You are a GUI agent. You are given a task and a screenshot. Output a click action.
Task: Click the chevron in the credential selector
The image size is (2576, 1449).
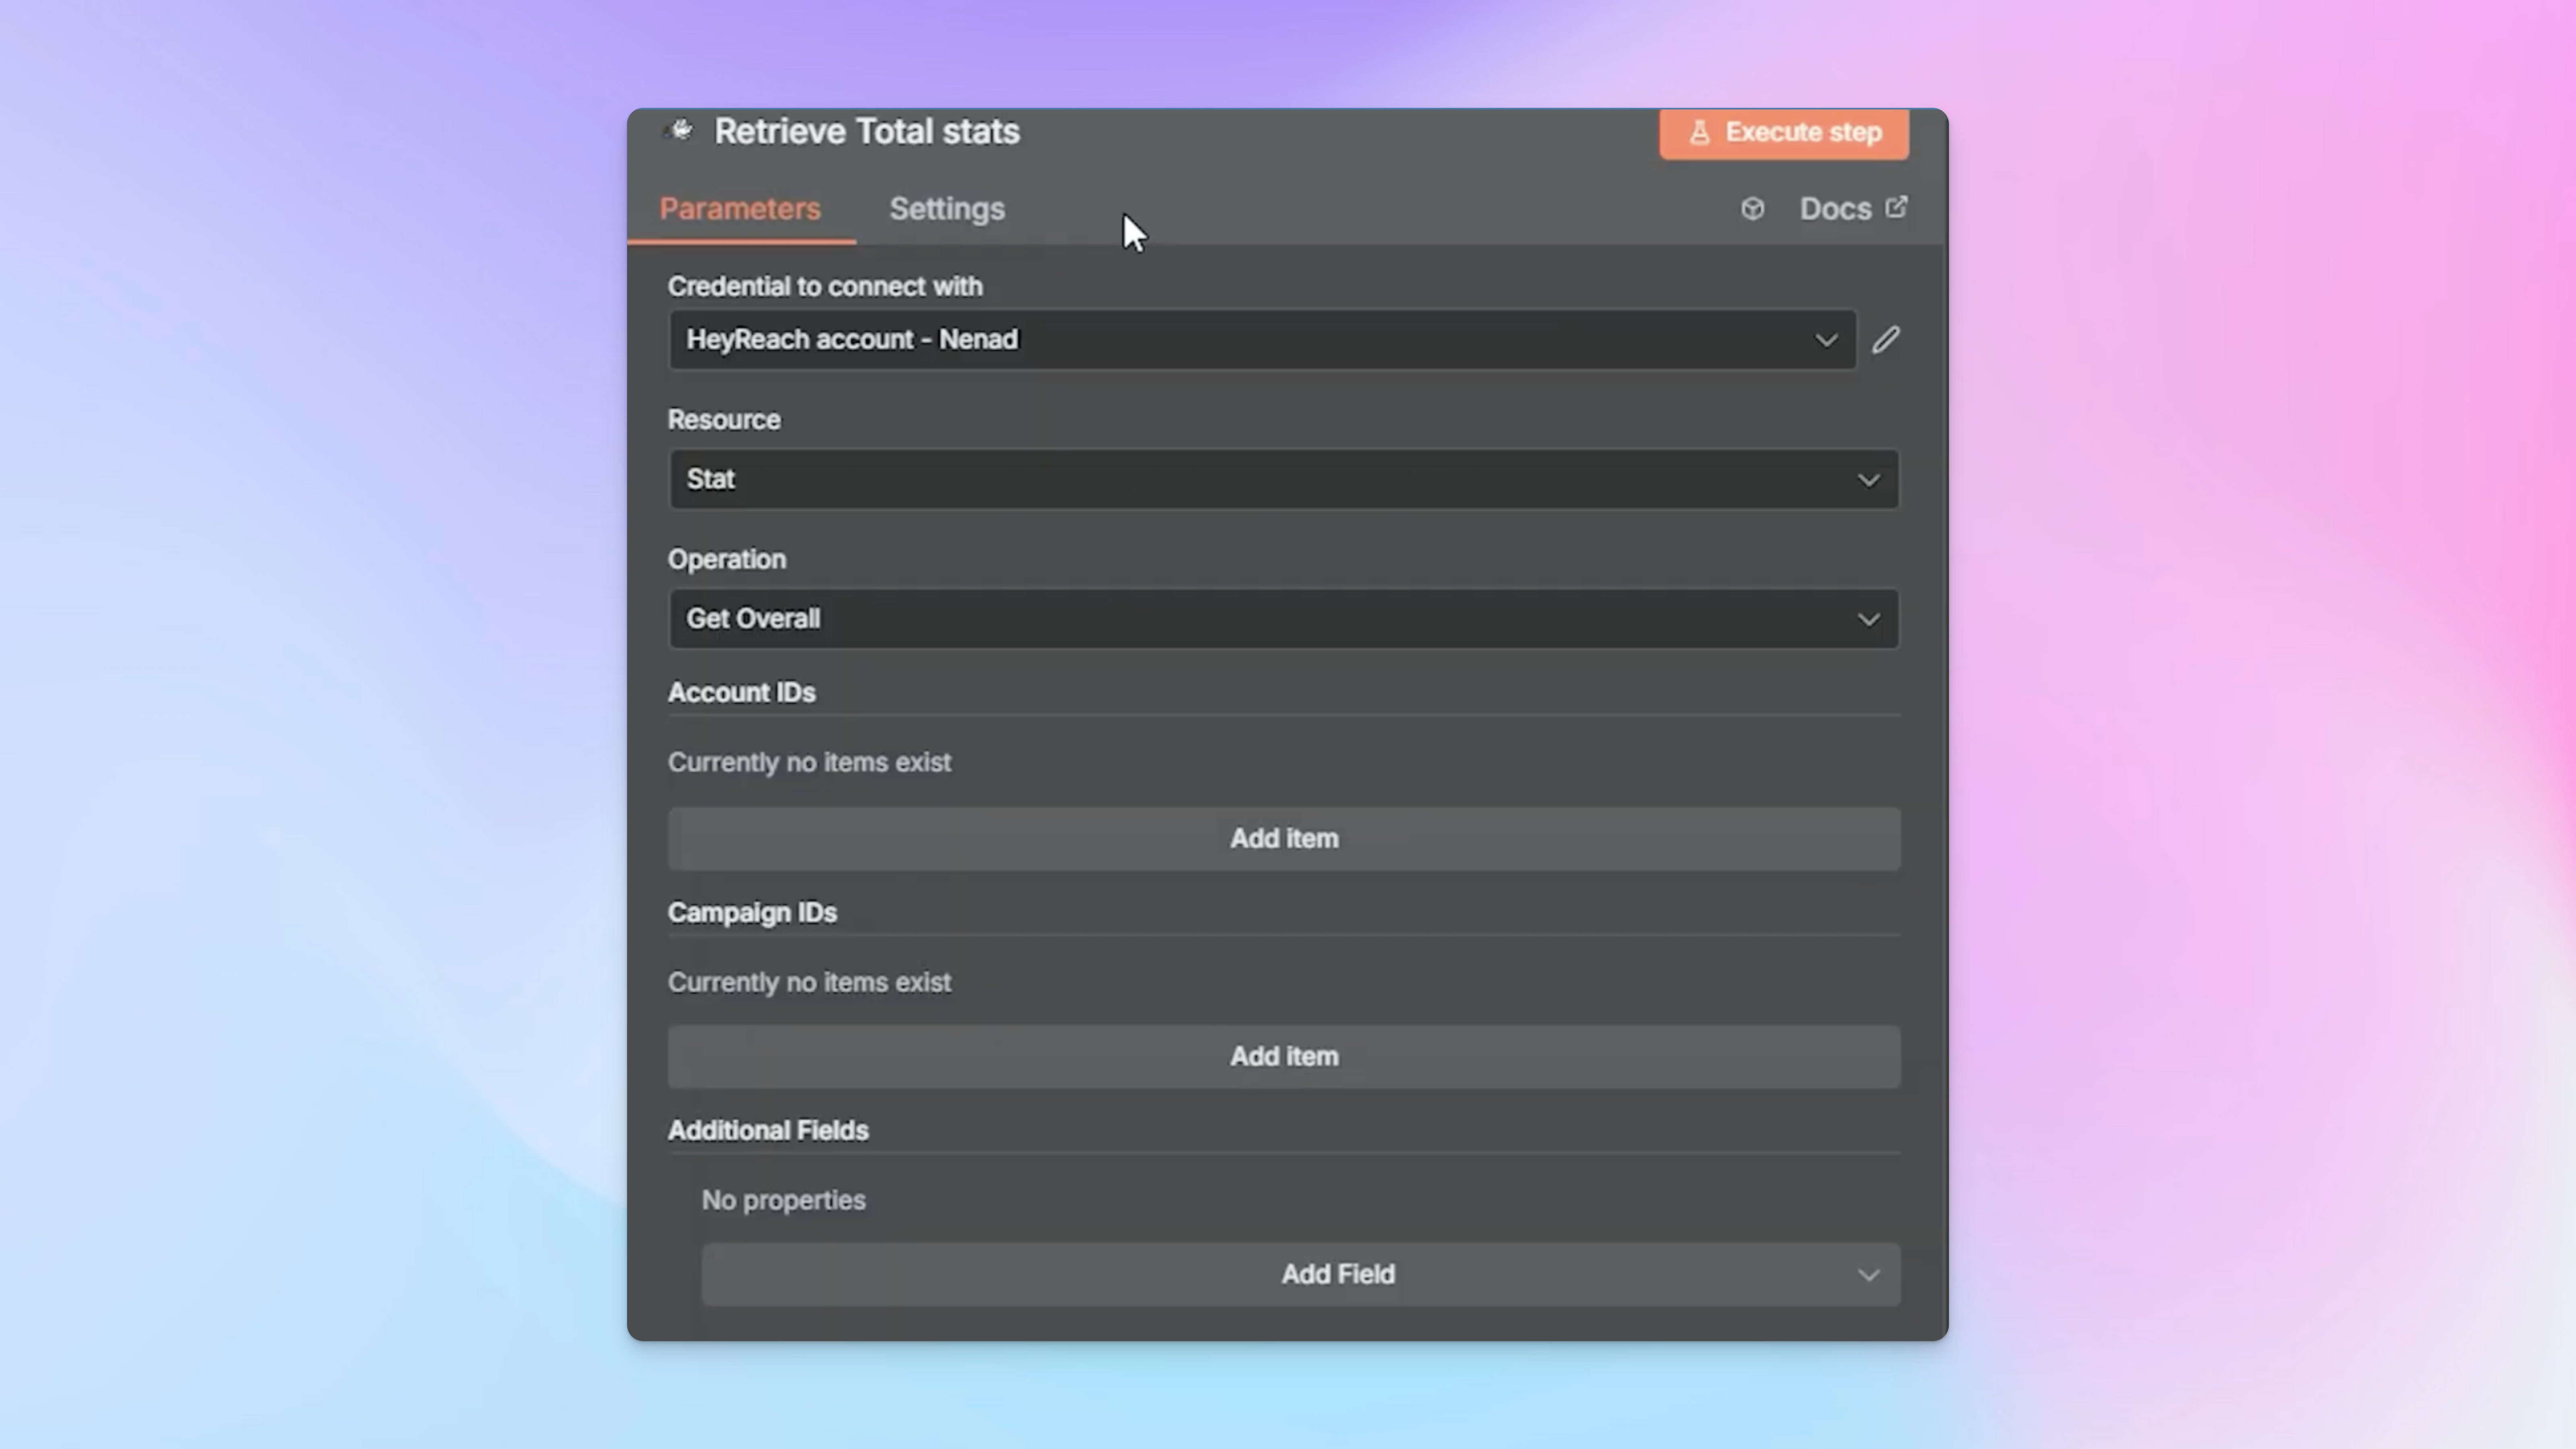pyautogui.click(x=1826, y=340)
